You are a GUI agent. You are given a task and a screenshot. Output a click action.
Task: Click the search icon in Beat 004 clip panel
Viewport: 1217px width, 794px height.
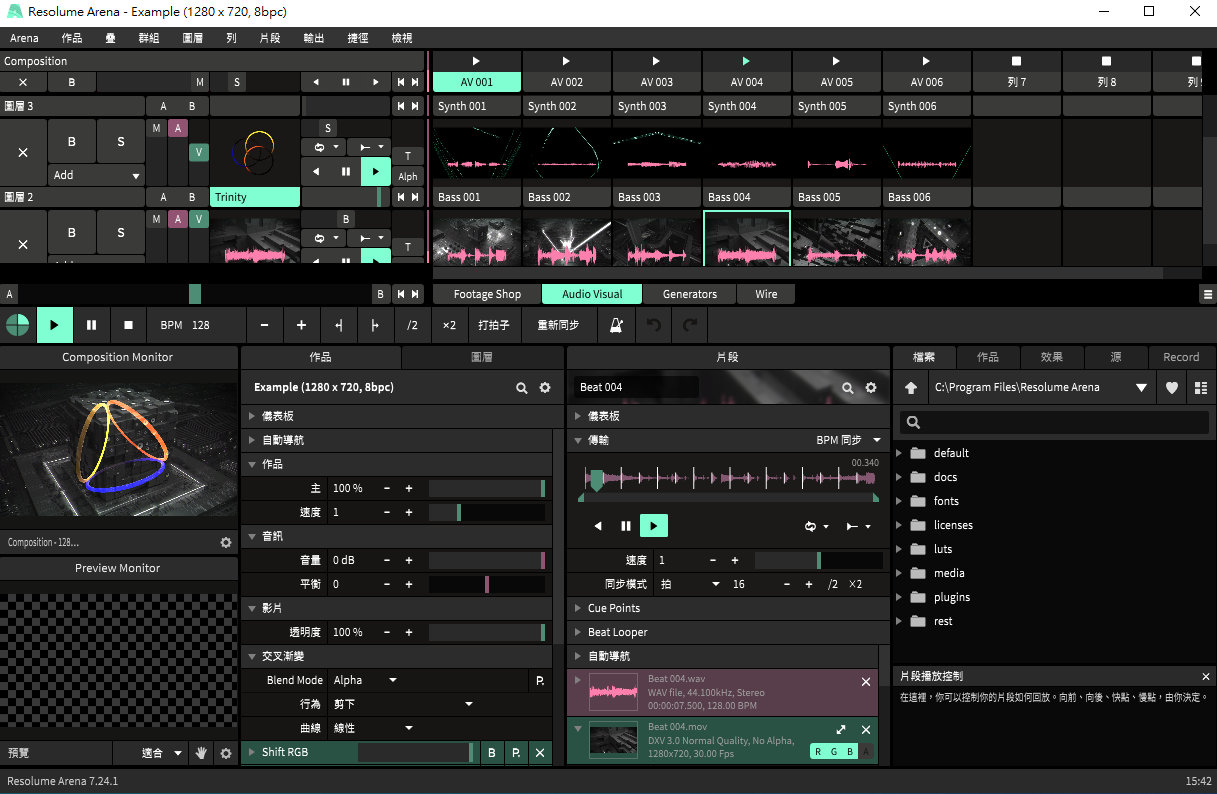(x=848, y=387)
